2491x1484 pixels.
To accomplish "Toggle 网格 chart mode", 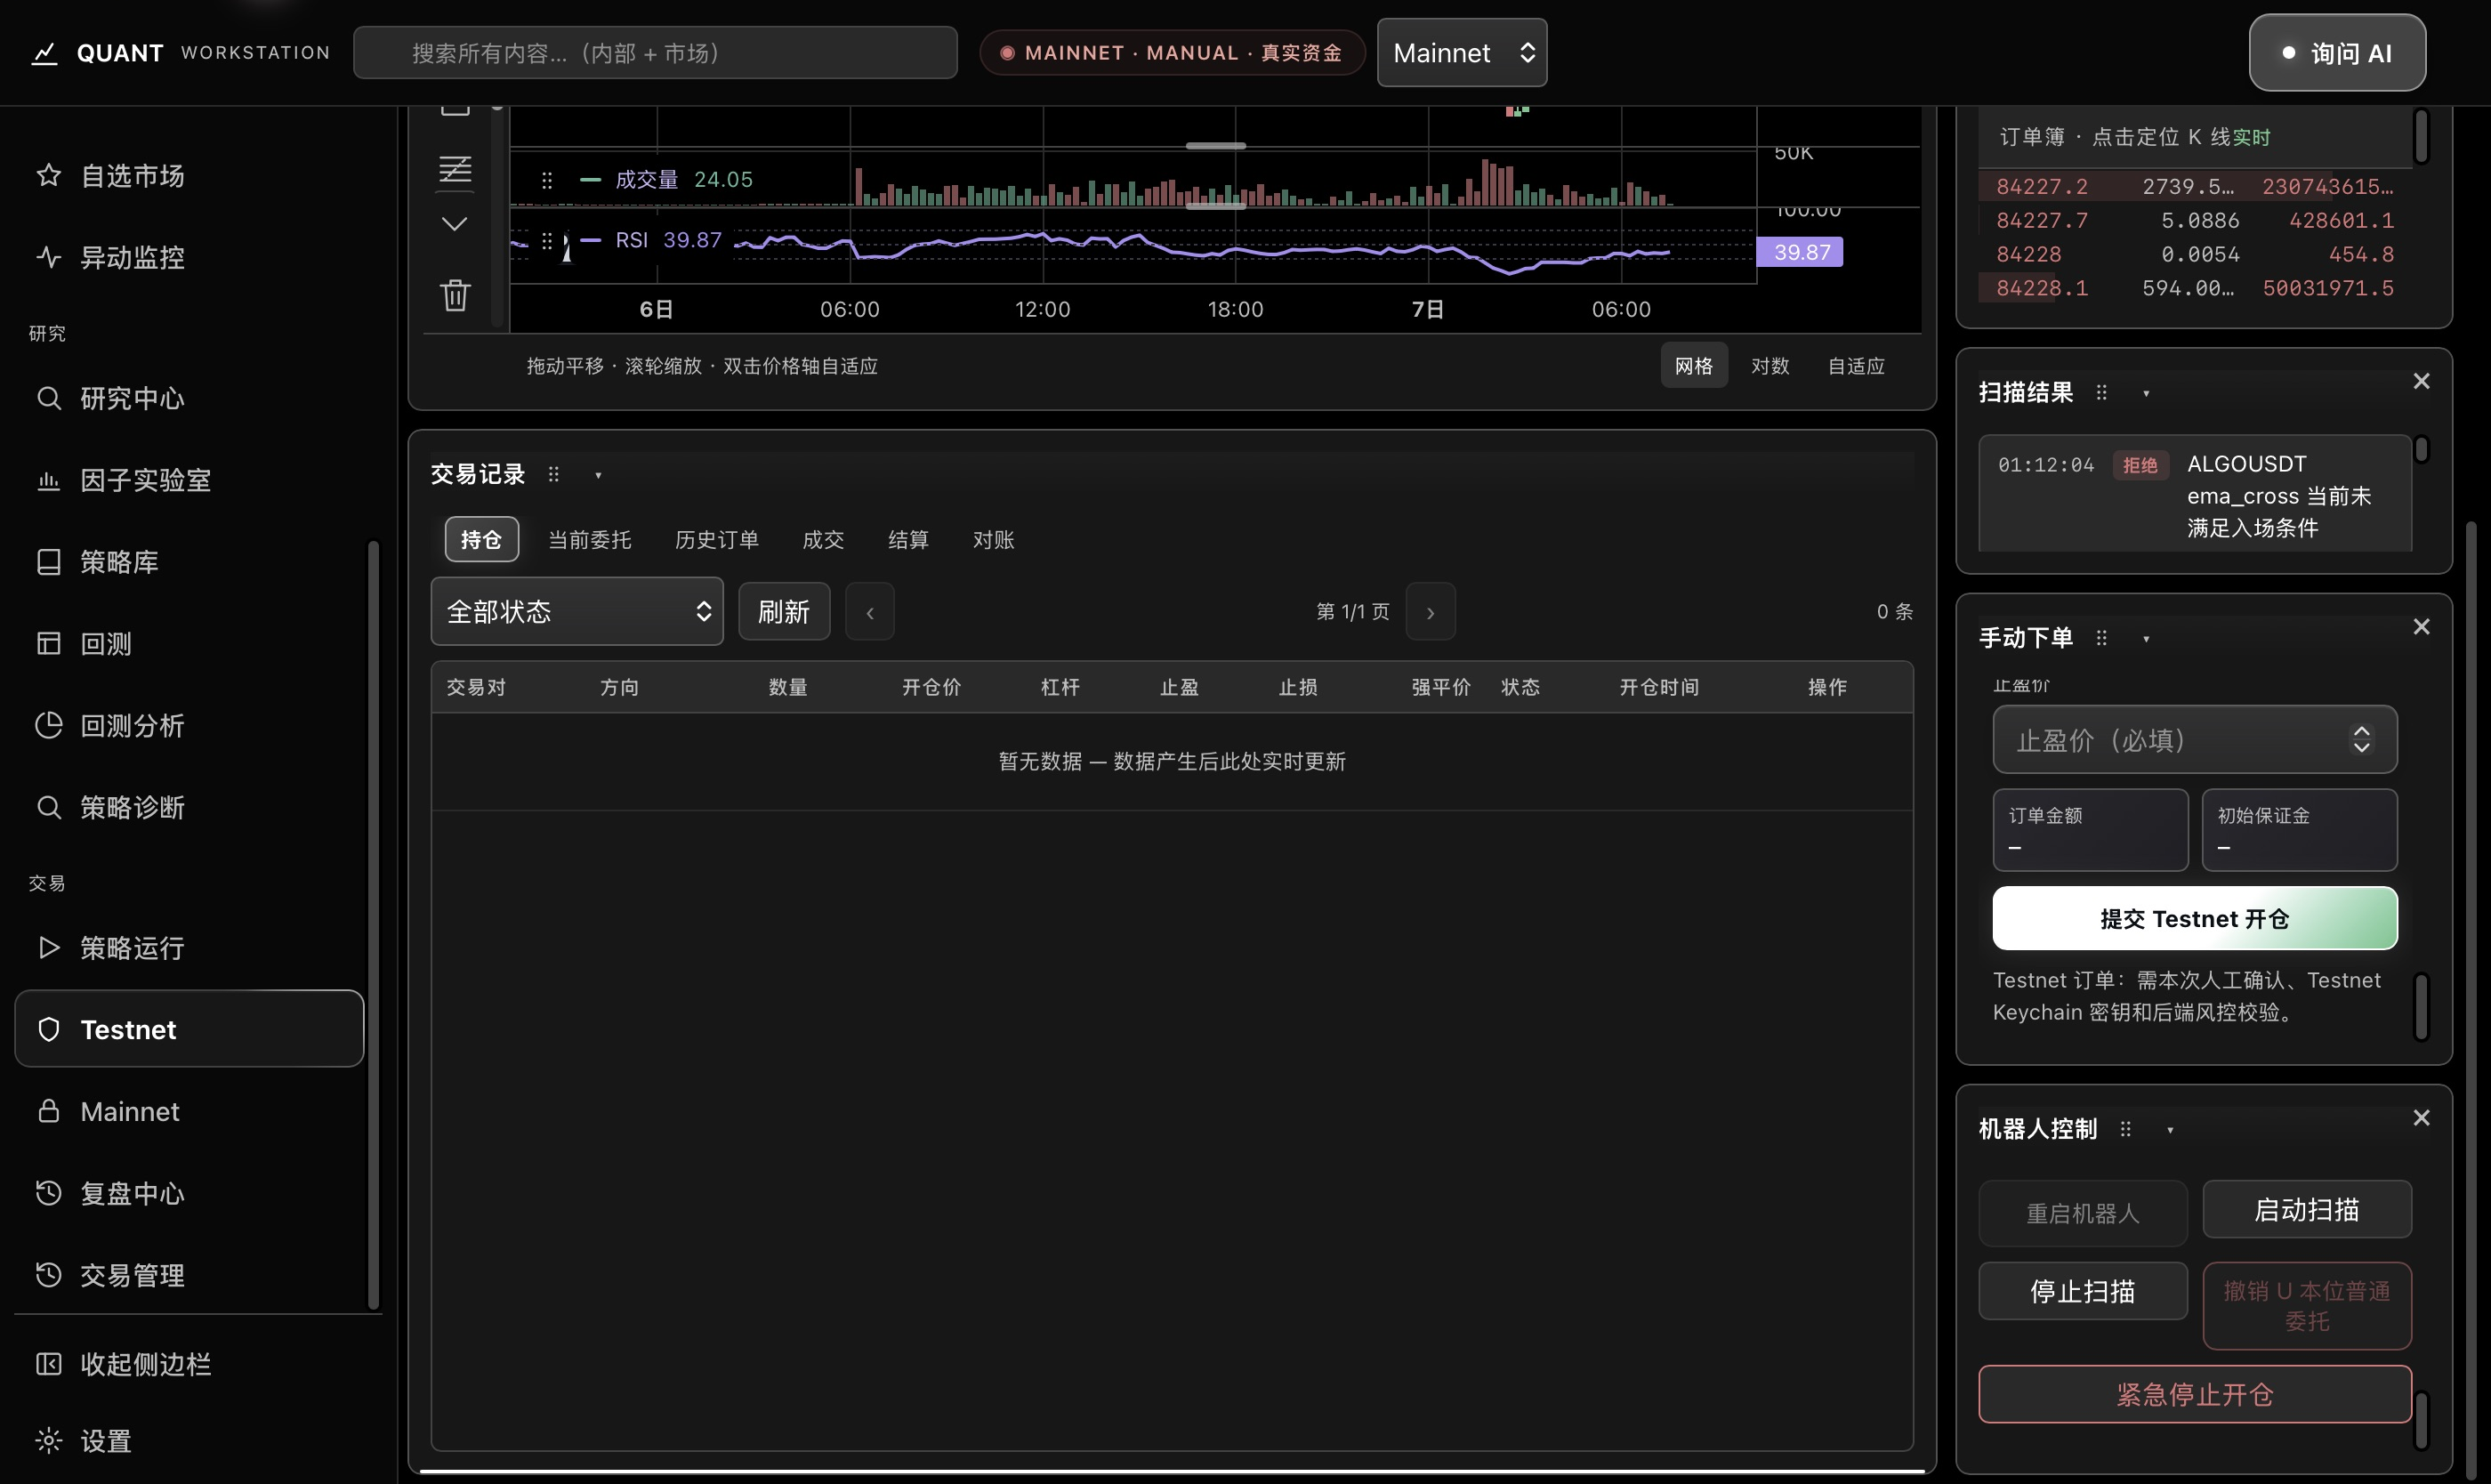I will [x=1693, y=366].
